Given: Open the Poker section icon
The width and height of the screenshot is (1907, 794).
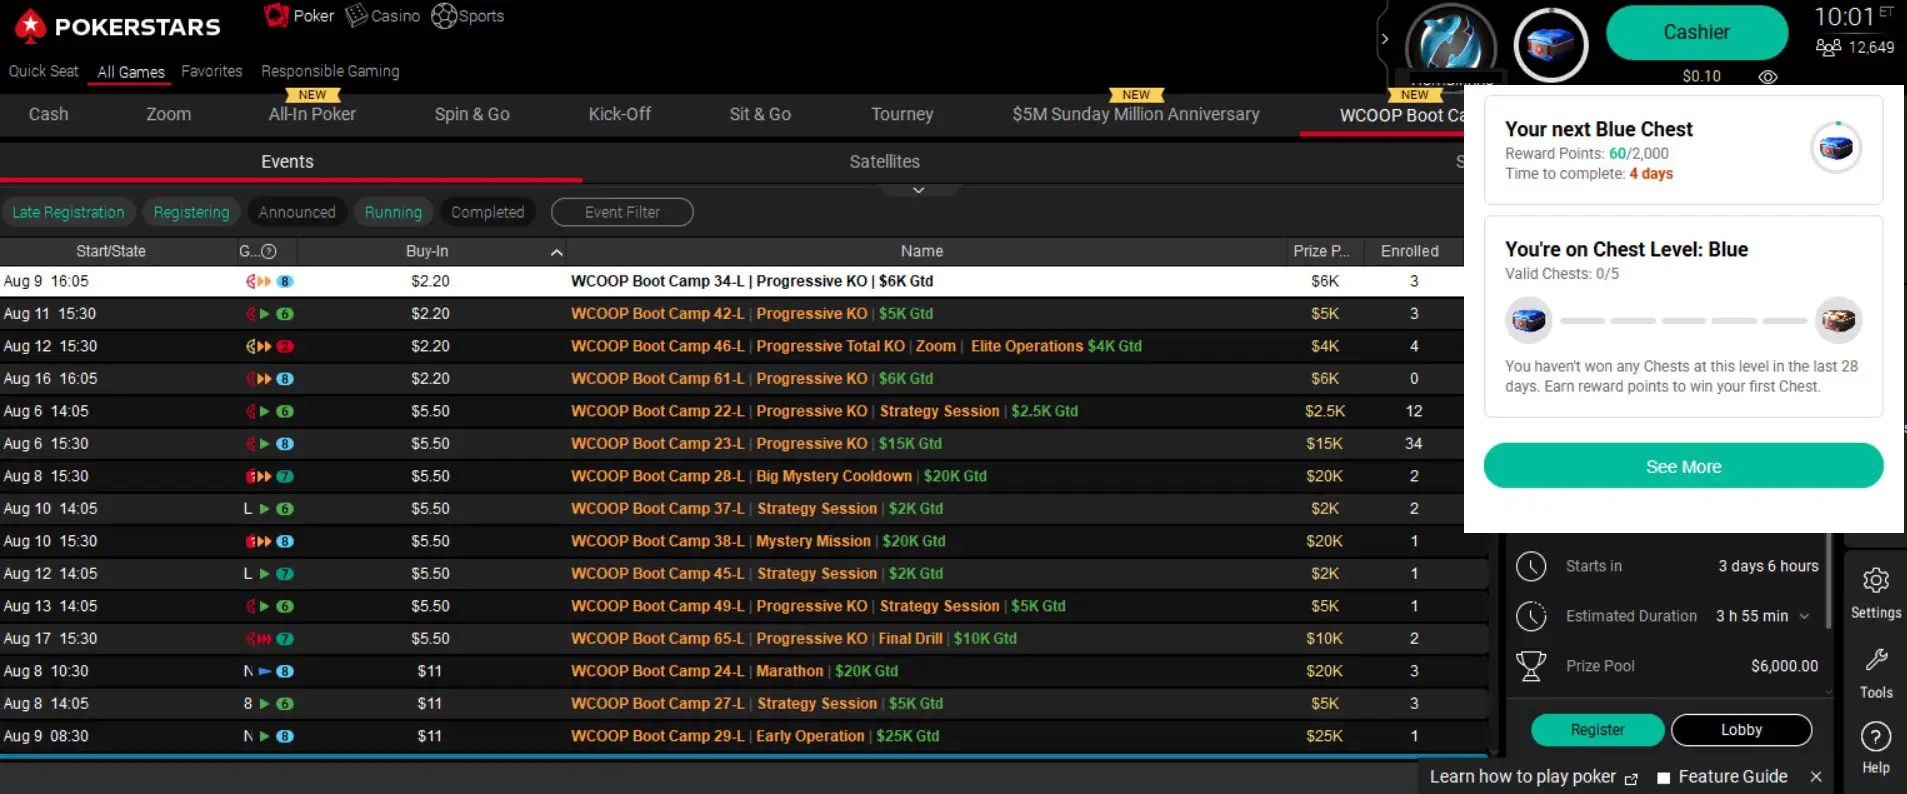Looking at the screenshot, I should (276, 15).
